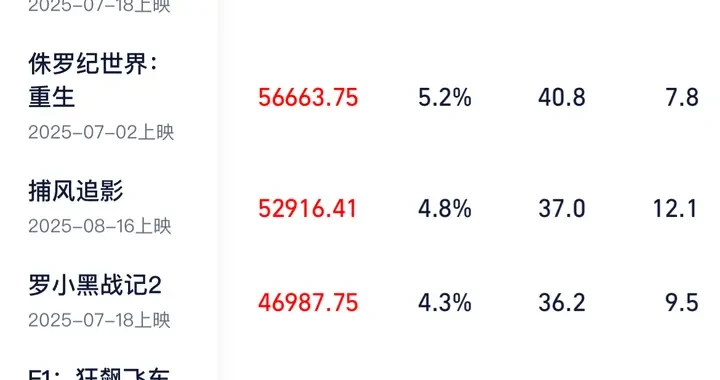720x380 pixels.
Task: Click the 7.8 value in the first row
Action: pos(682,98)
